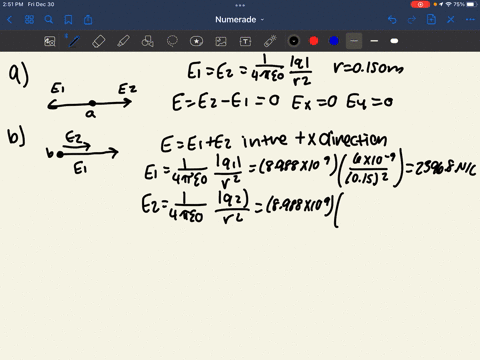Bookmark the current page
The image size is (480, 360).
(x=68, y=20)
